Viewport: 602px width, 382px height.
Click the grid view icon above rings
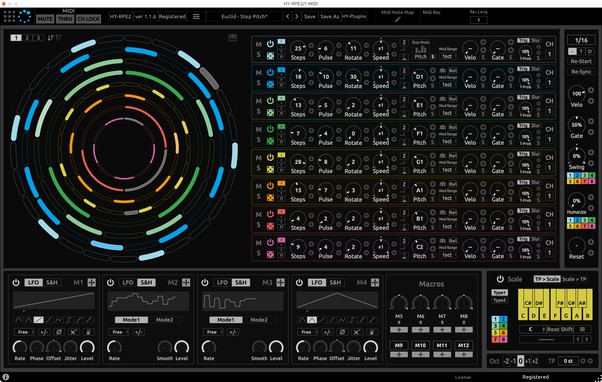click(232, 37)
